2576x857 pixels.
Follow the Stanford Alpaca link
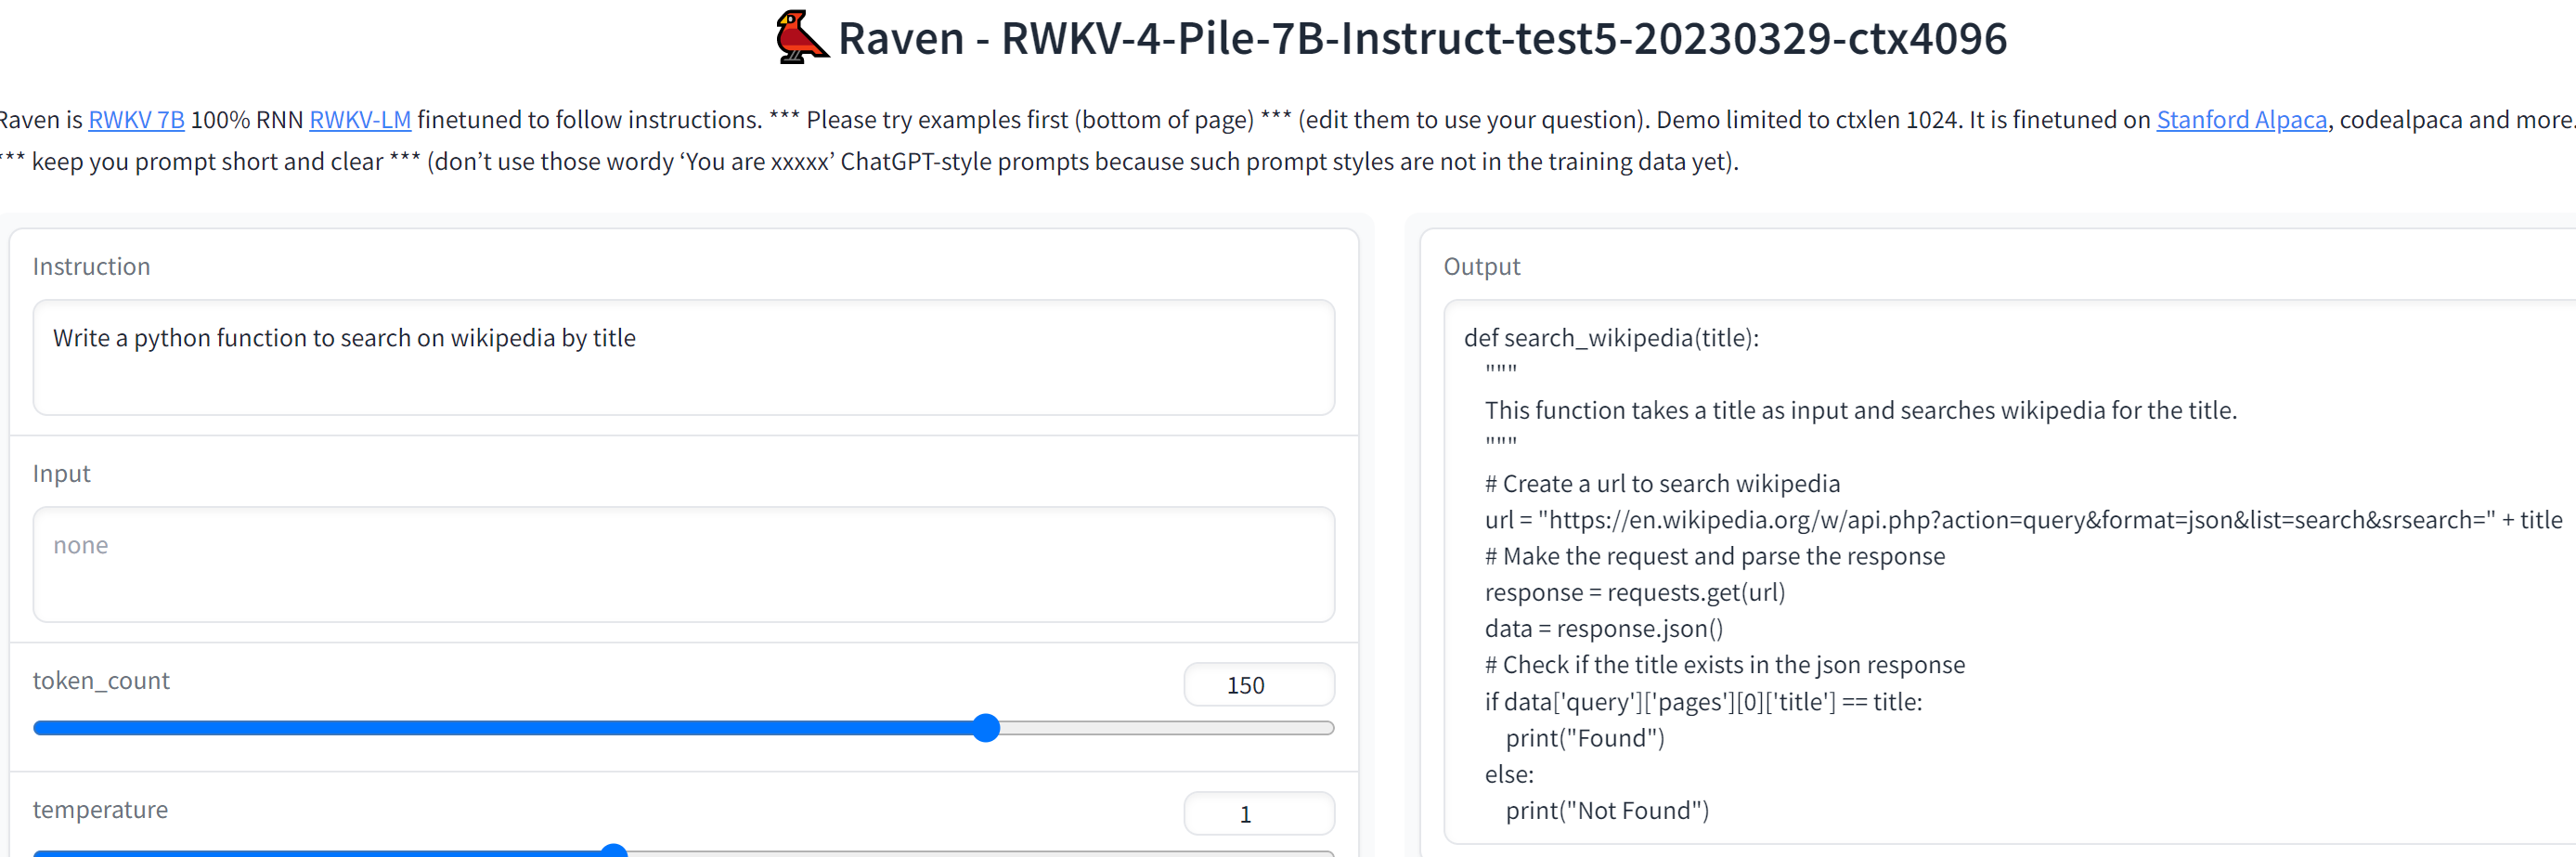[x=2241, y=120]
